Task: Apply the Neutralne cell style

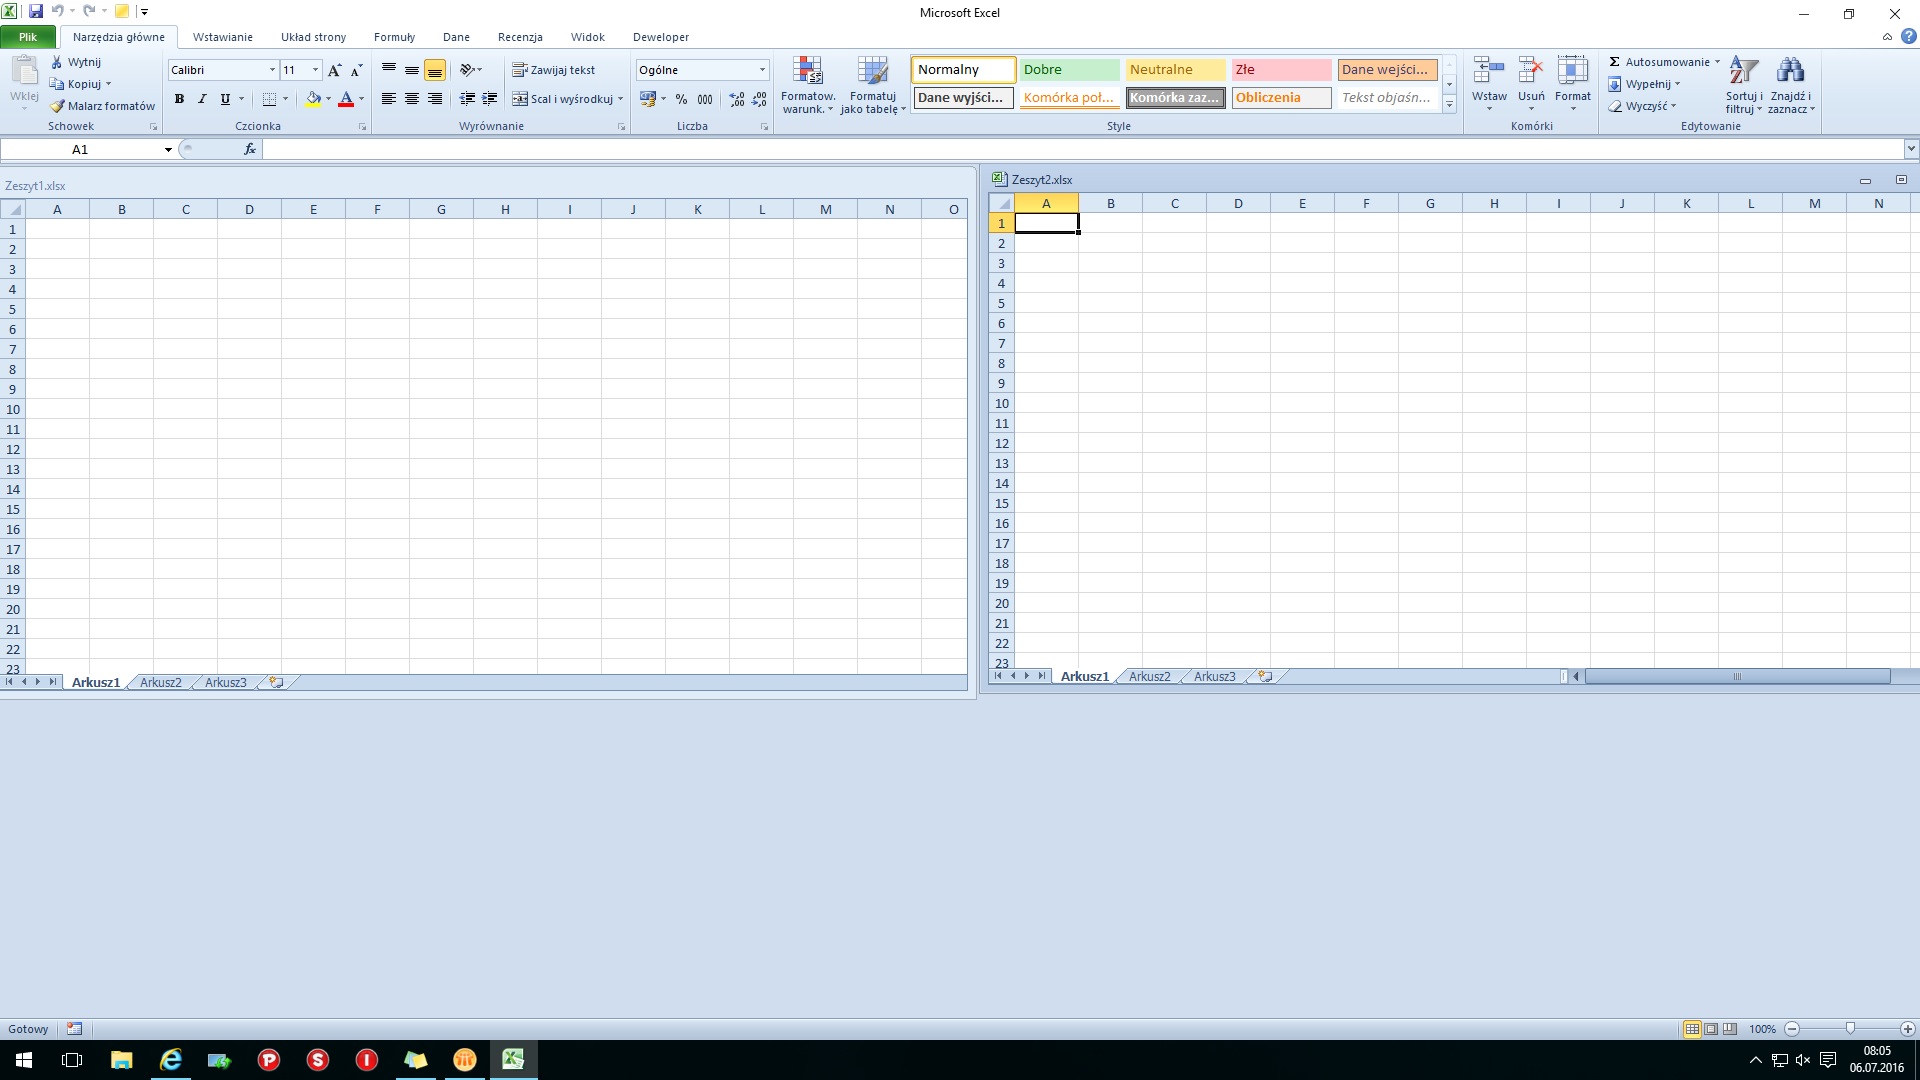Action: point(1175,70)
